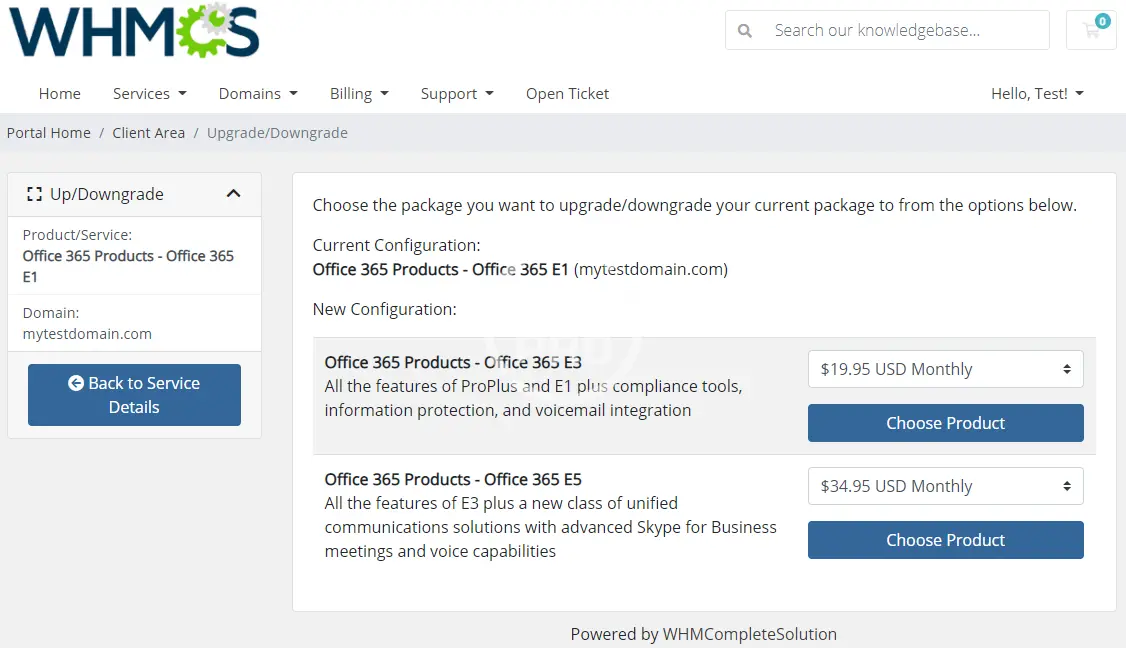Go to Portal Home breadcrumb link

tap(49, 133)
